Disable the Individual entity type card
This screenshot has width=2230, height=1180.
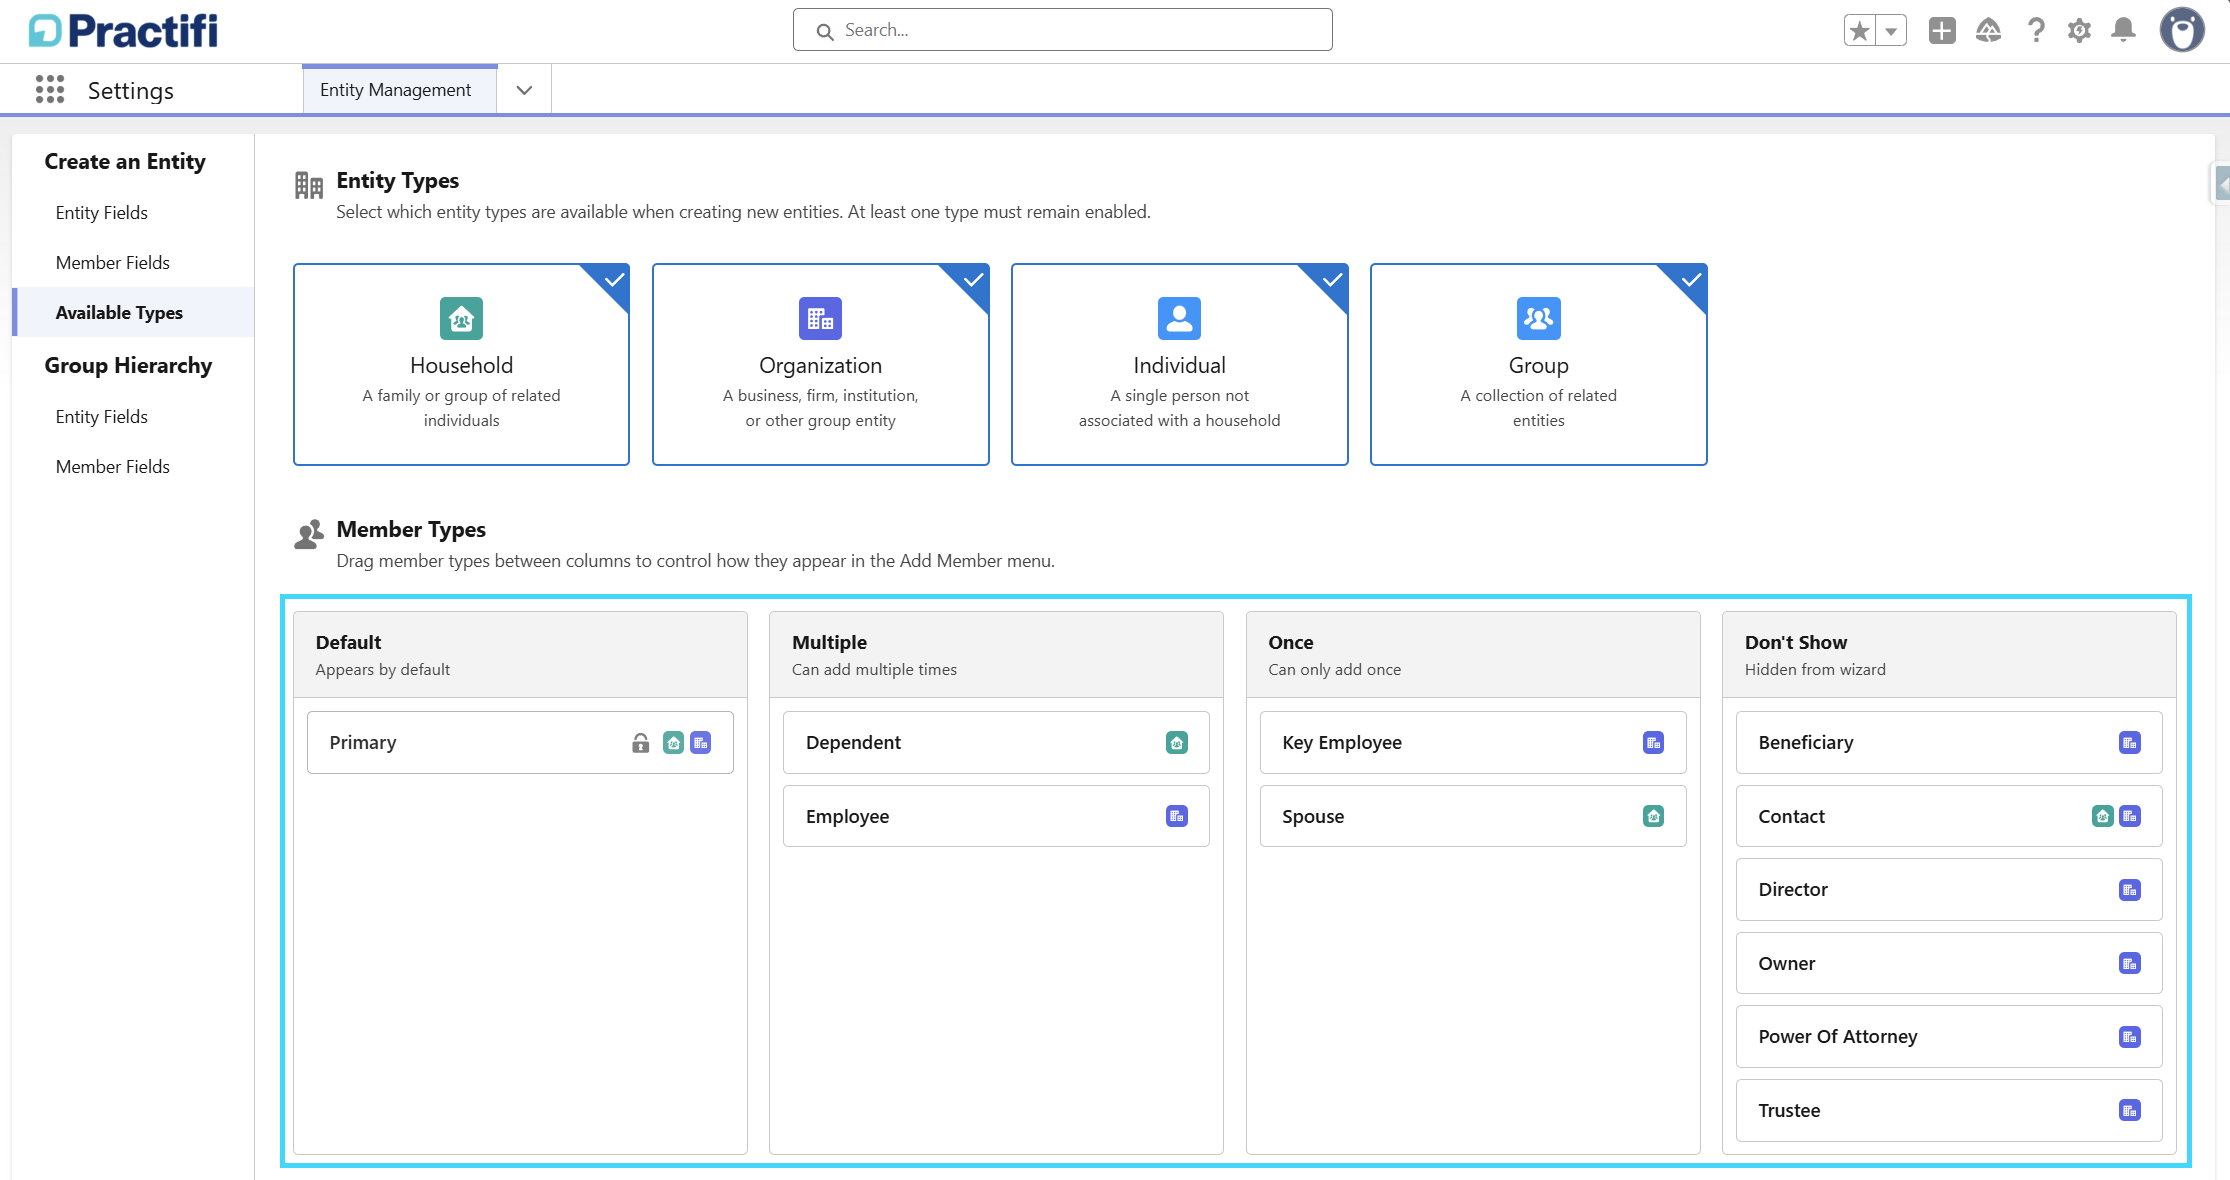pyautogui.click(x=1180, y=364)
